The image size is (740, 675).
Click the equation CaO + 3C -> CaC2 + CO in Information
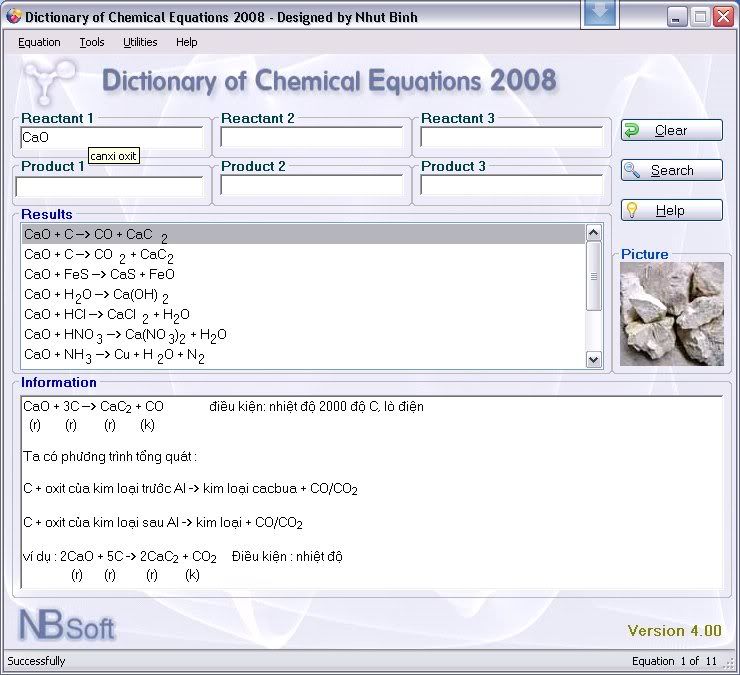(93, 407)
